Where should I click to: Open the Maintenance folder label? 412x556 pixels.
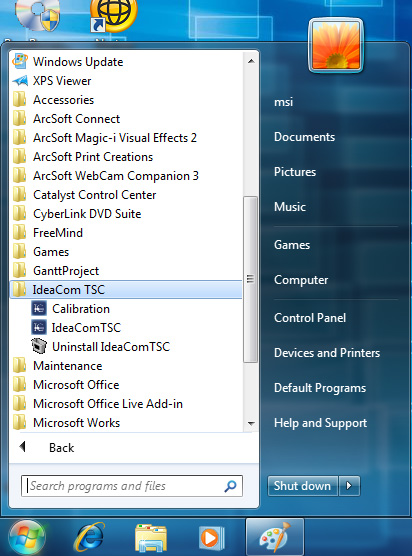point(67,366)
